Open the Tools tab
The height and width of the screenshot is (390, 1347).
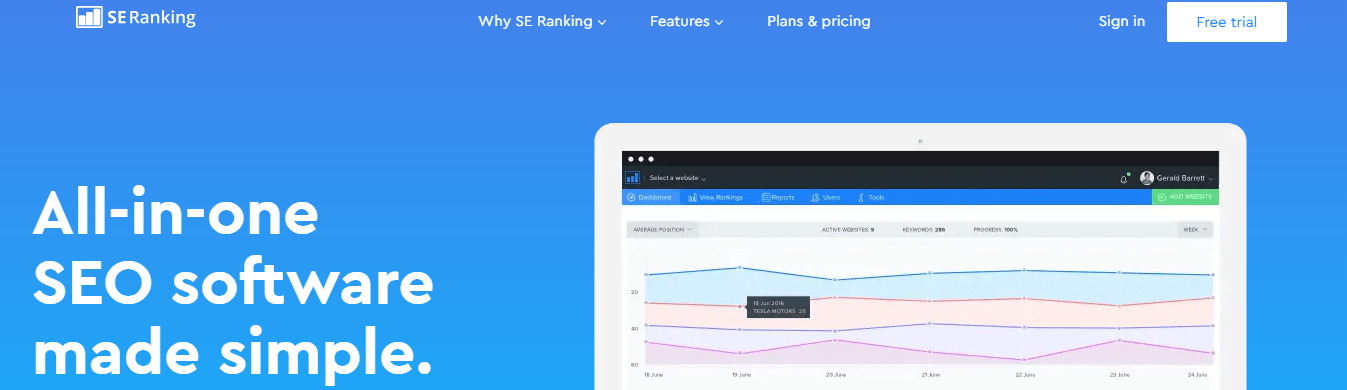coord(871,197)
